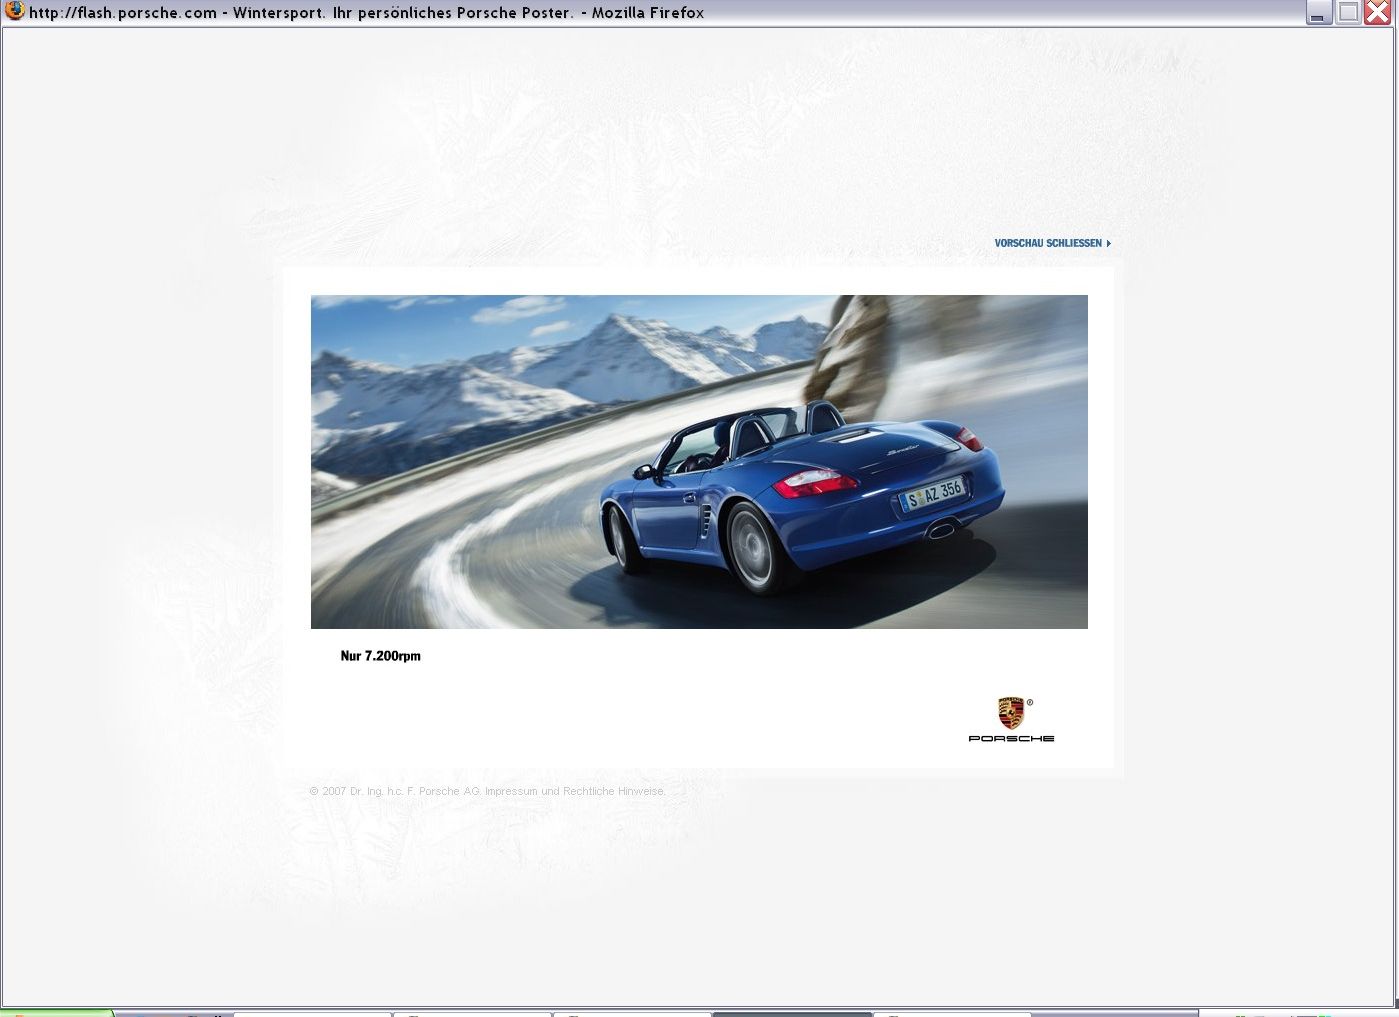This screenshot has height=1017, width=1399.
Task: Close the Porsche poster window
Action: [x=1379, y=13]
